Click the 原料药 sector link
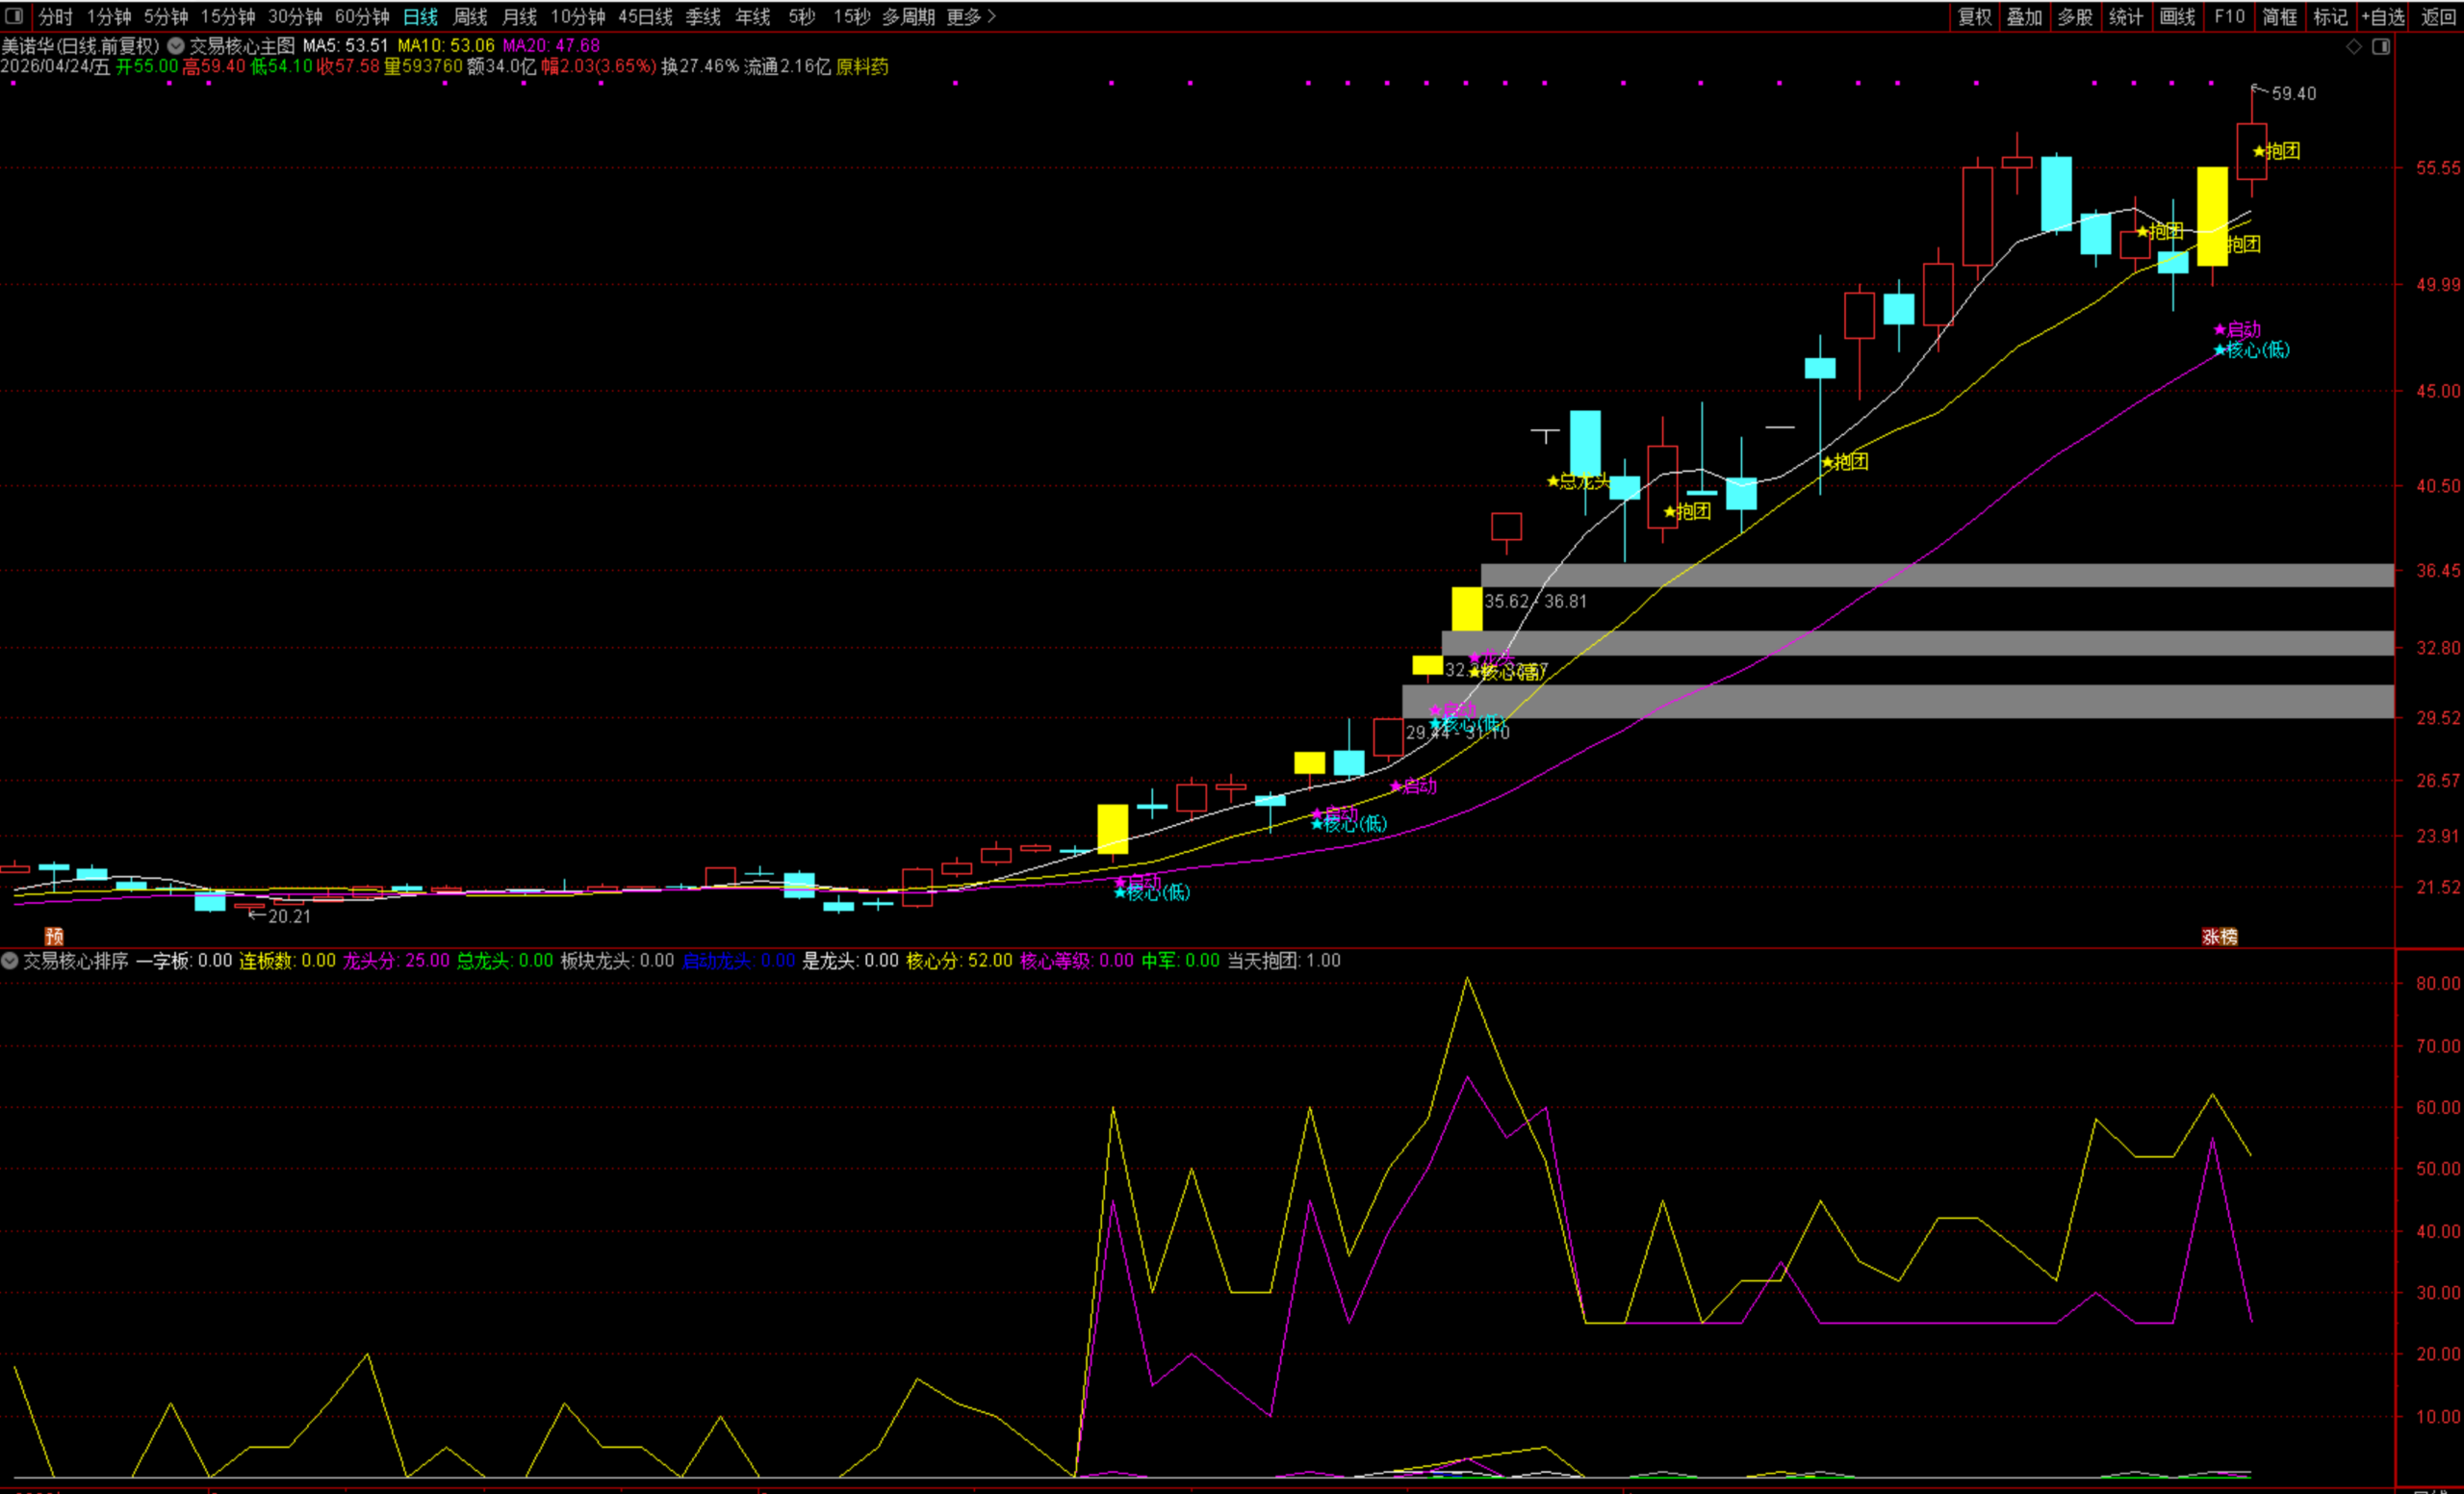 tap(862, 66)
